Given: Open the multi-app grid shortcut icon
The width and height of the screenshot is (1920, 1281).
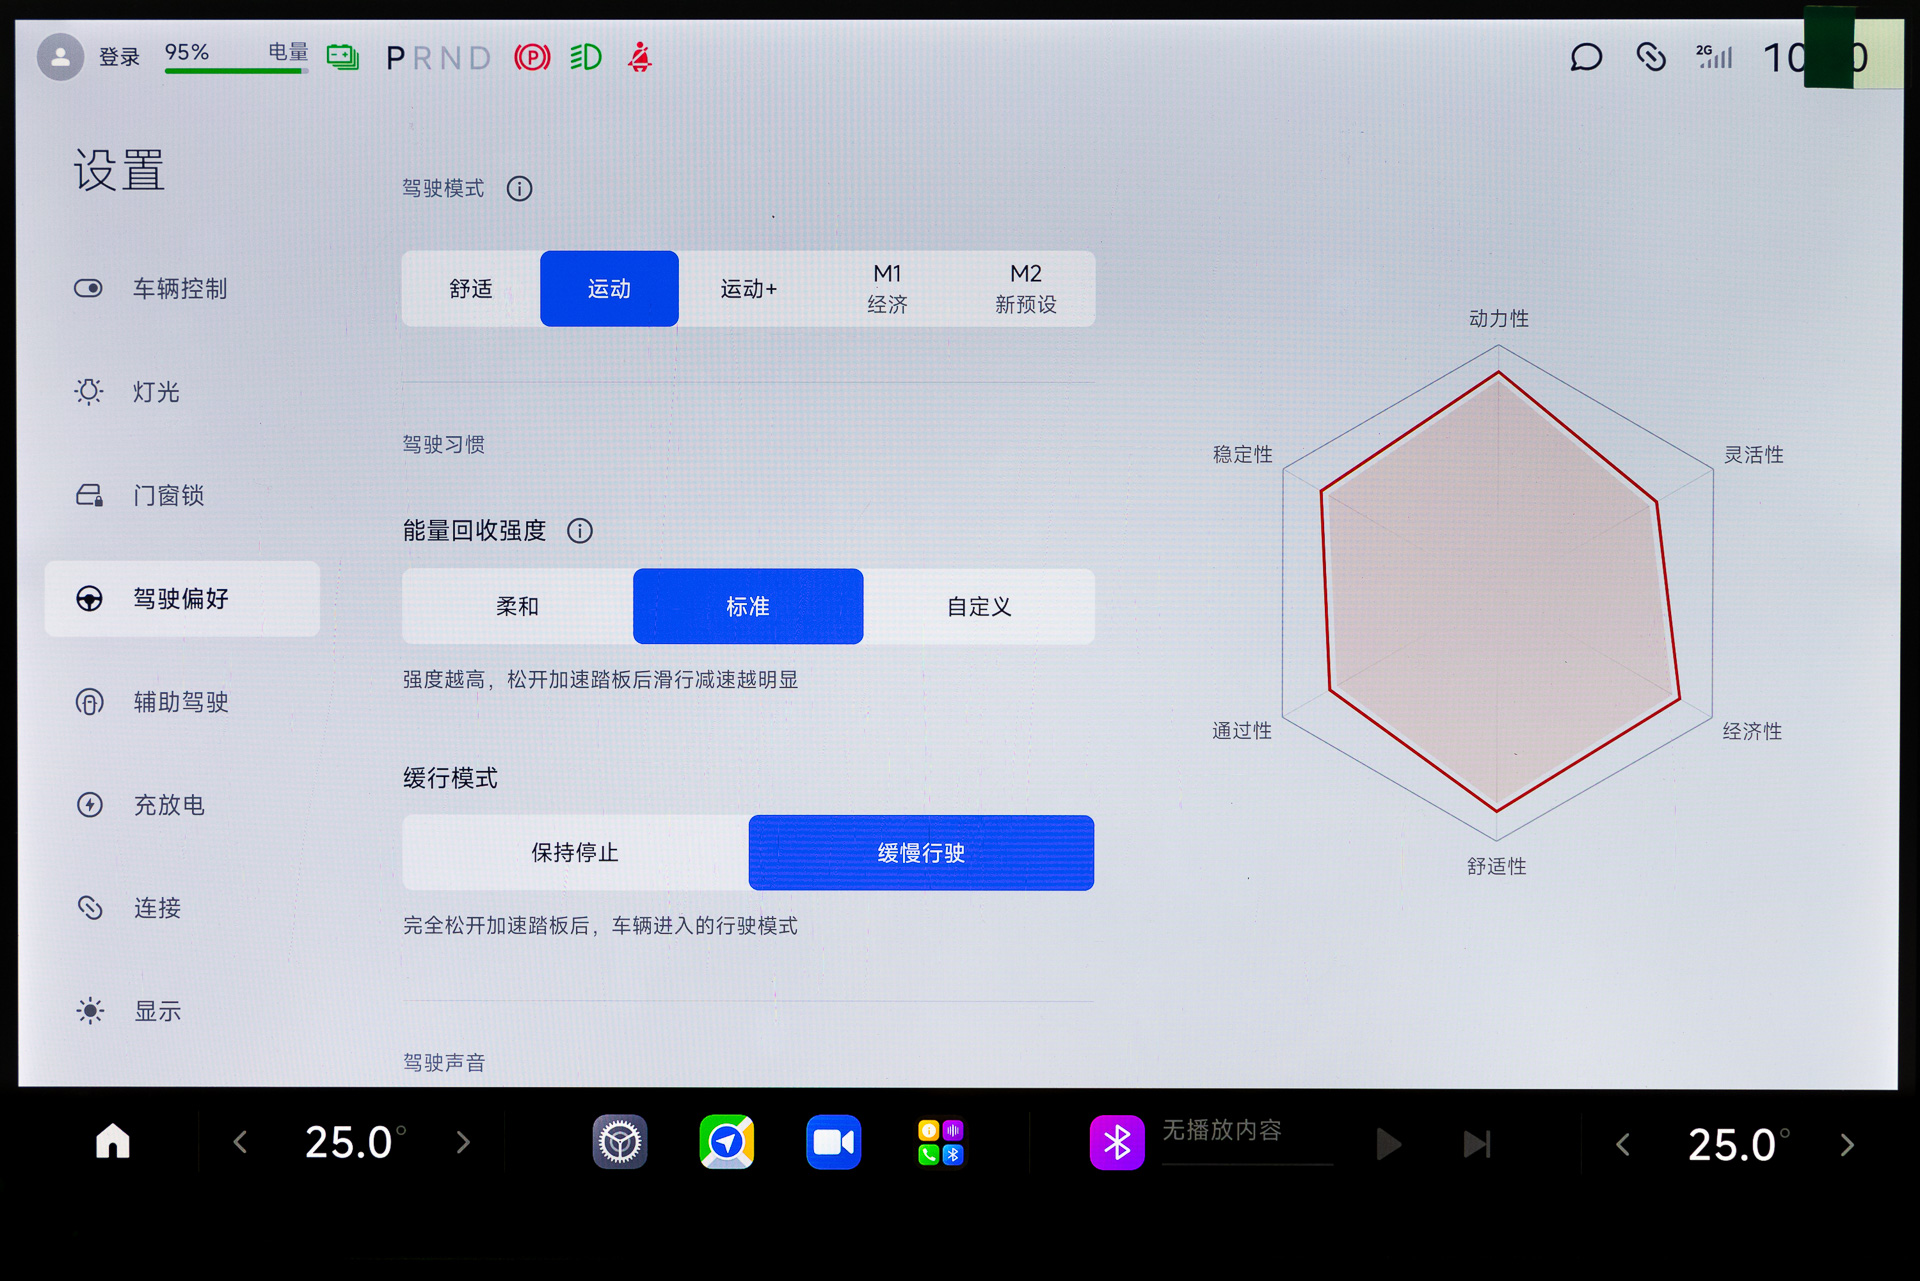Looking at the screenshot, I should [x=940, y=1142].
